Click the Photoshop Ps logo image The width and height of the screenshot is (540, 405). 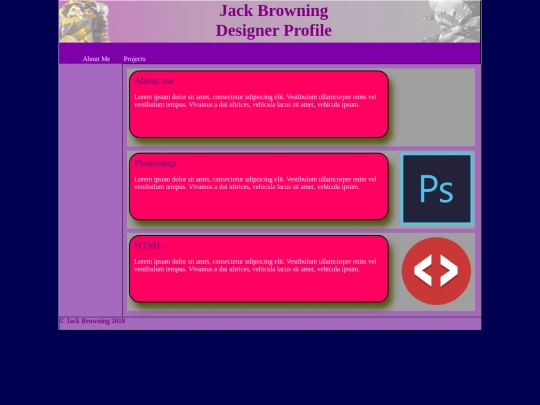437,189
